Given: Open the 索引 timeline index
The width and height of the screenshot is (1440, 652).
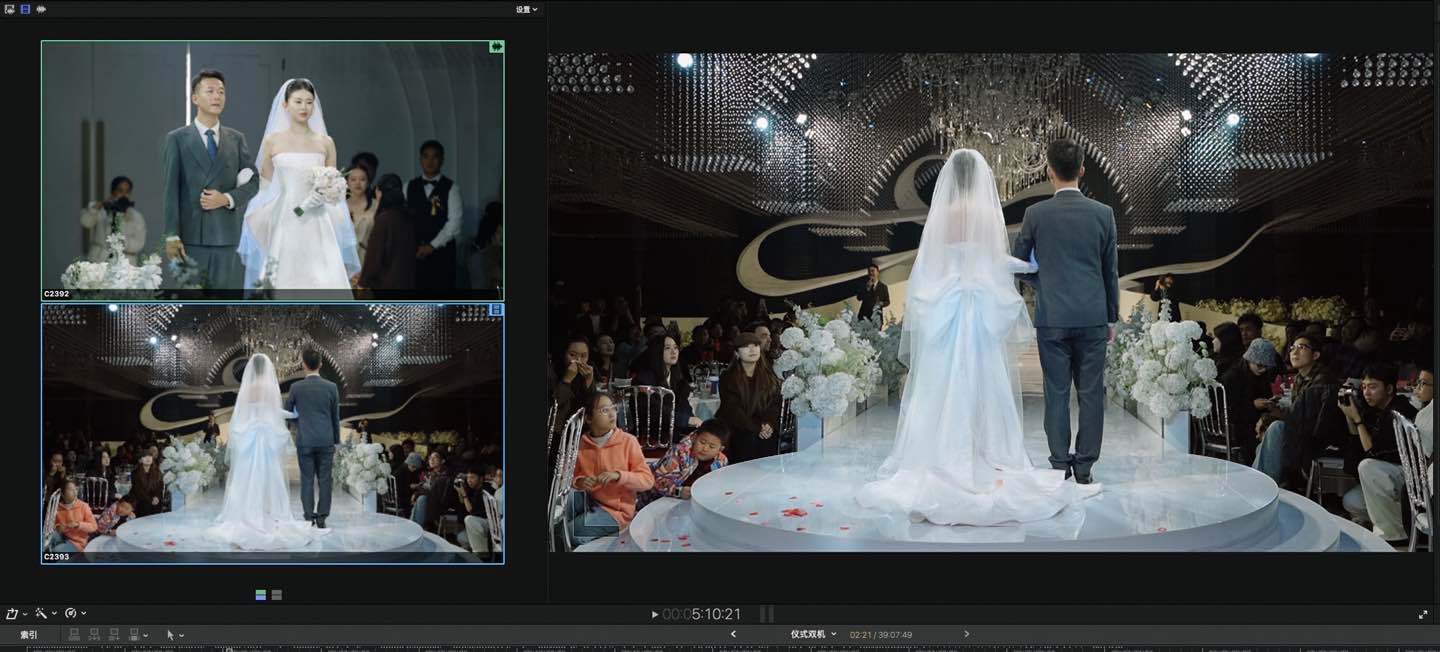Looking at the screenshot, I should [x=29, y=635].
